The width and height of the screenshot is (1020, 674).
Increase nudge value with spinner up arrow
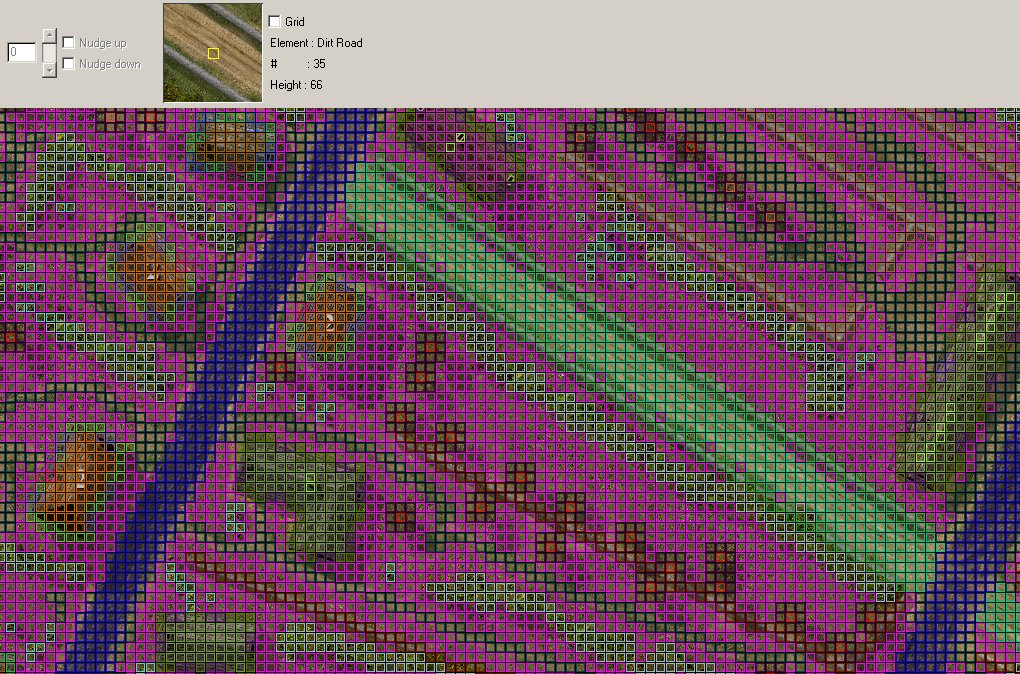pyautogui.click(x=49, y=35)
